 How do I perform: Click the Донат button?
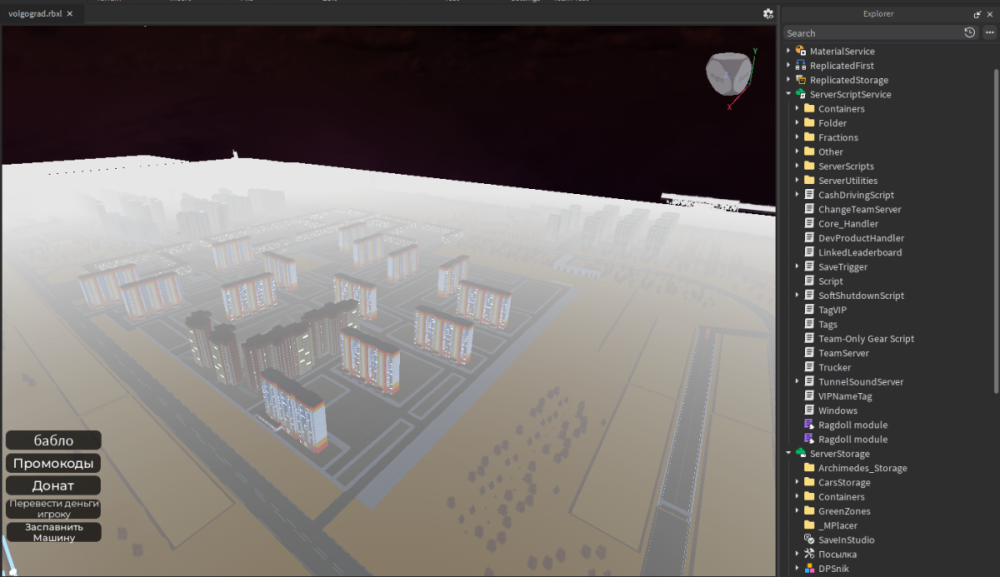54,485
